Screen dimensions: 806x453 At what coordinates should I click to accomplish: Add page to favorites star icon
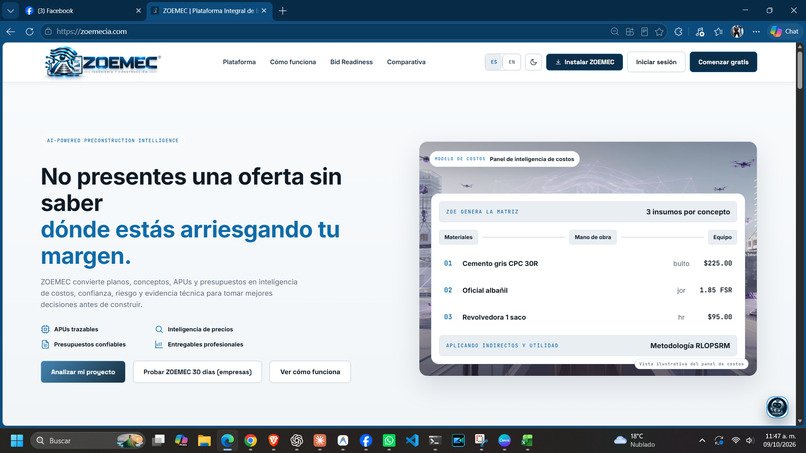coord(660,31)
